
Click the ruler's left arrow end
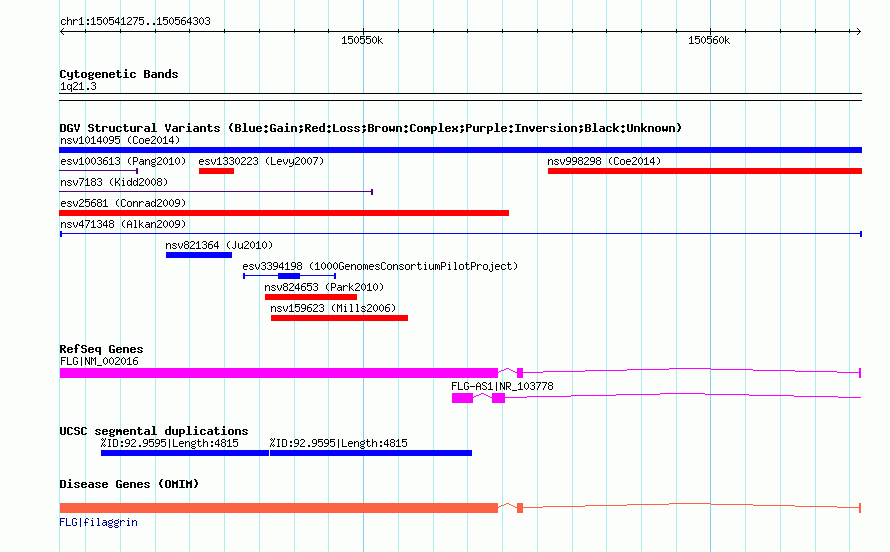[62, 32]
